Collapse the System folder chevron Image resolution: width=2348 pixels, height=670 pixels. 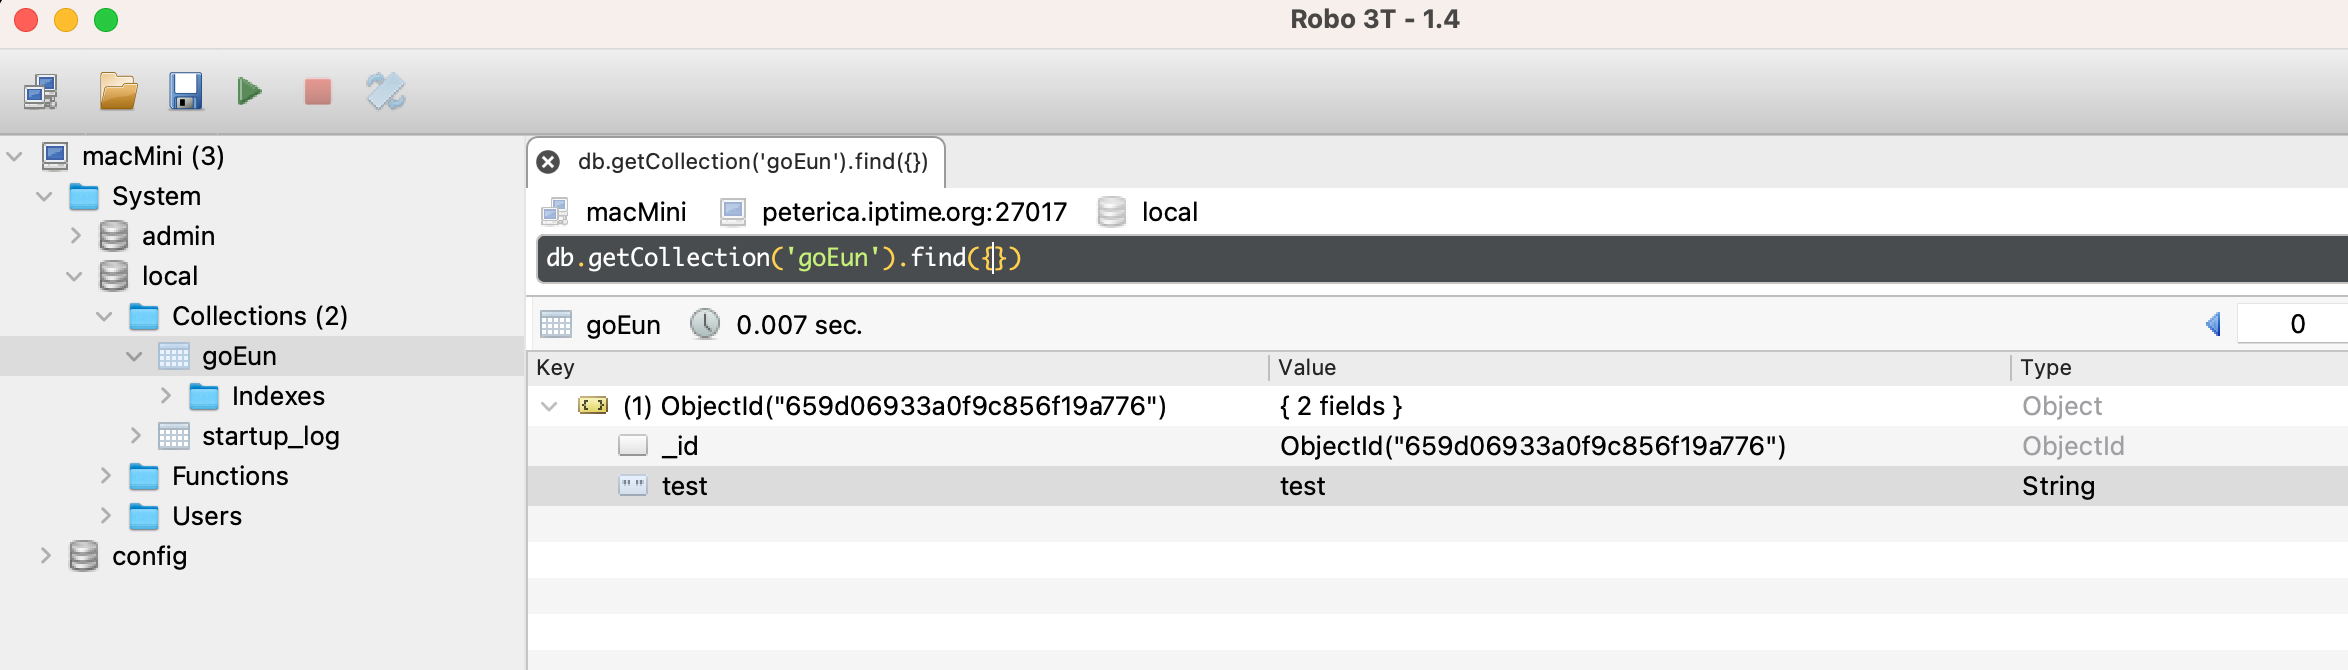point(44,197)
